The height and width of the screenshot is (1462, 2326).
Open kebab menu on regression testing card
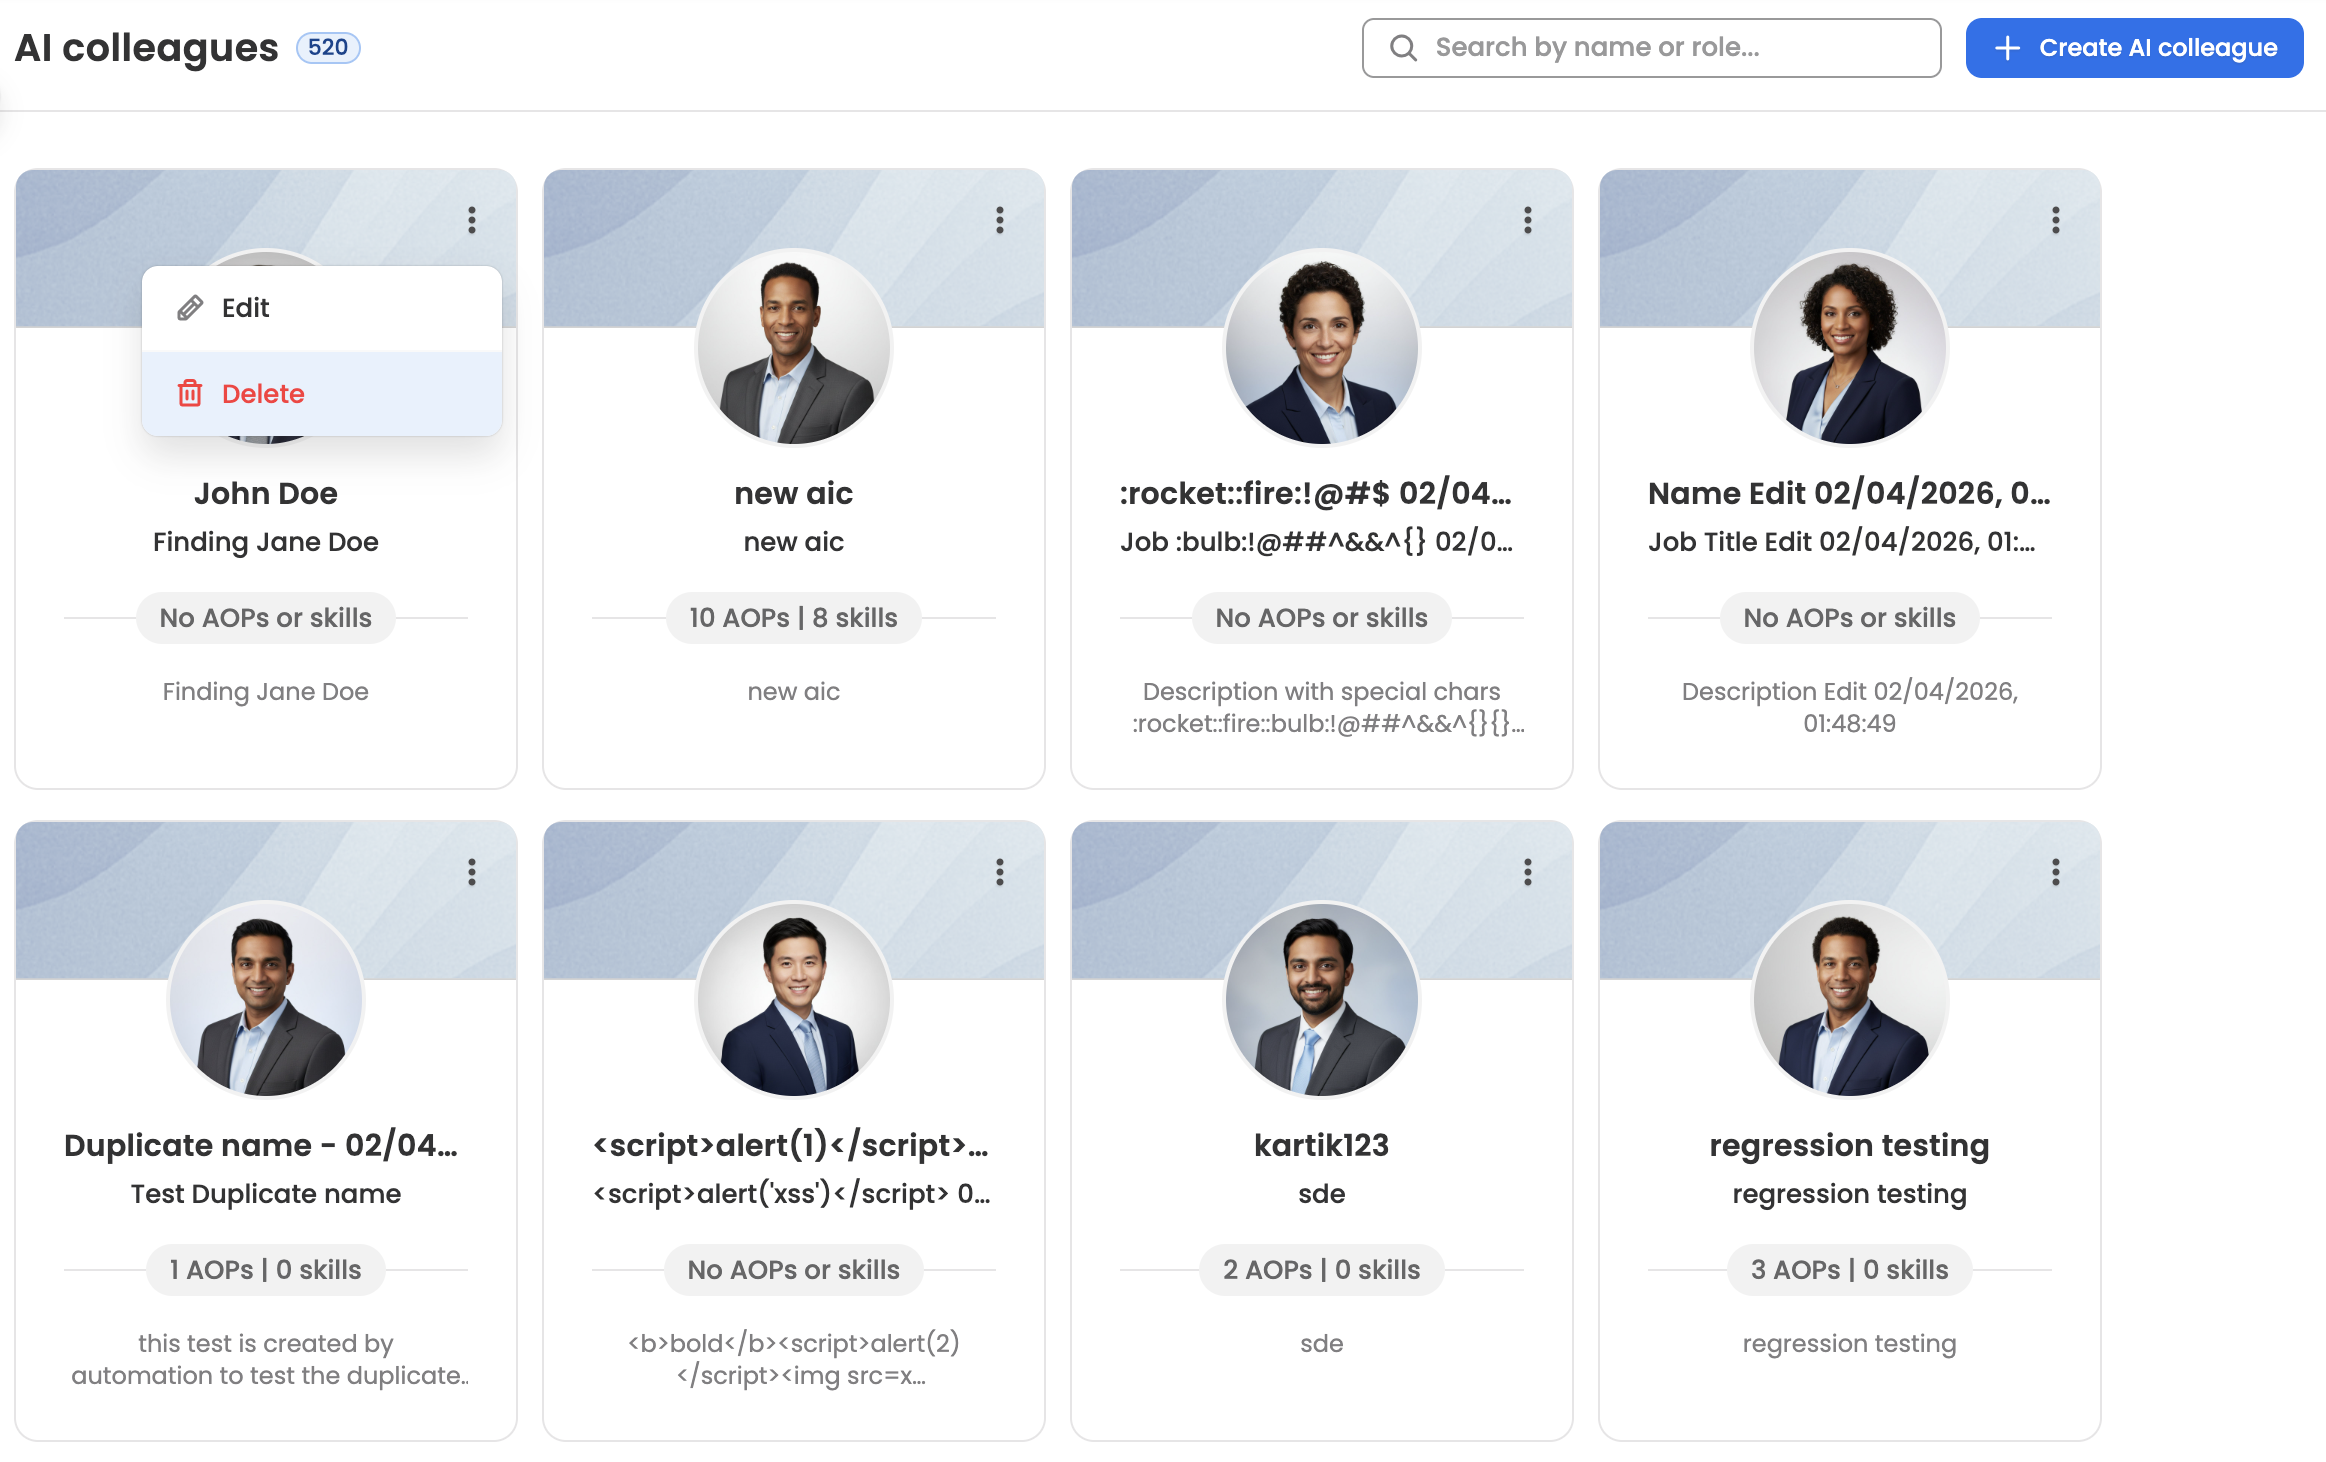point(2055,872)
